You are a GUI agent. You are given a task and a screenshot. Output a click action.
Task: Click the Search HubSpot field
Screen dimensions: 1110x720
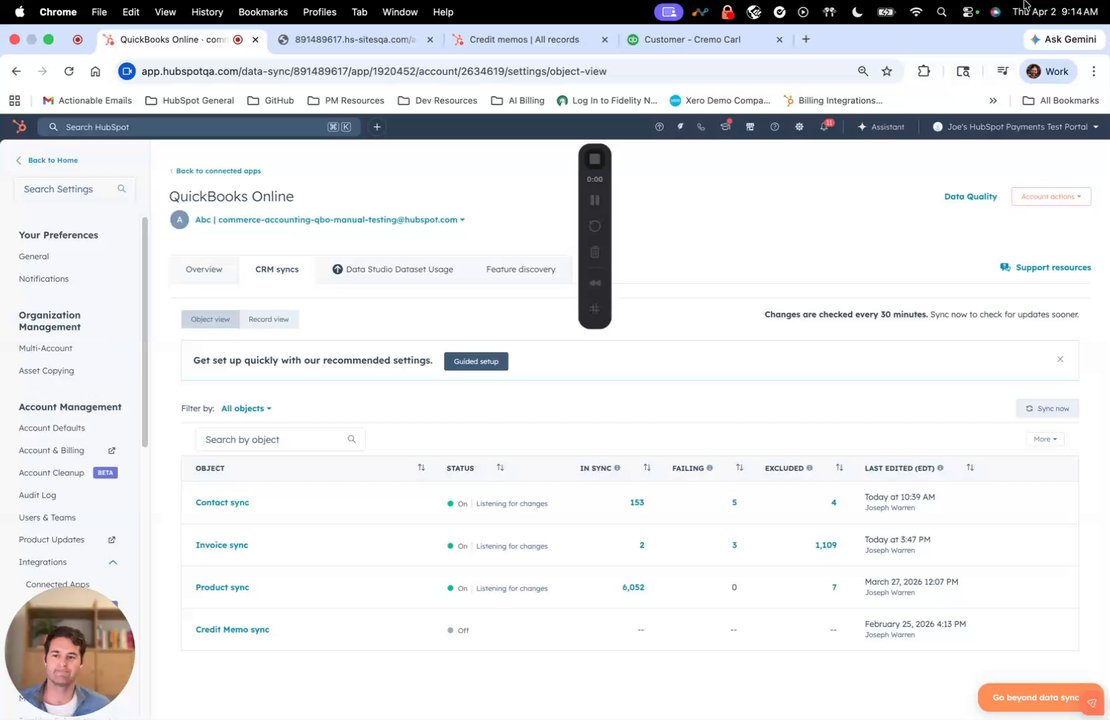(x=198, y=127)
